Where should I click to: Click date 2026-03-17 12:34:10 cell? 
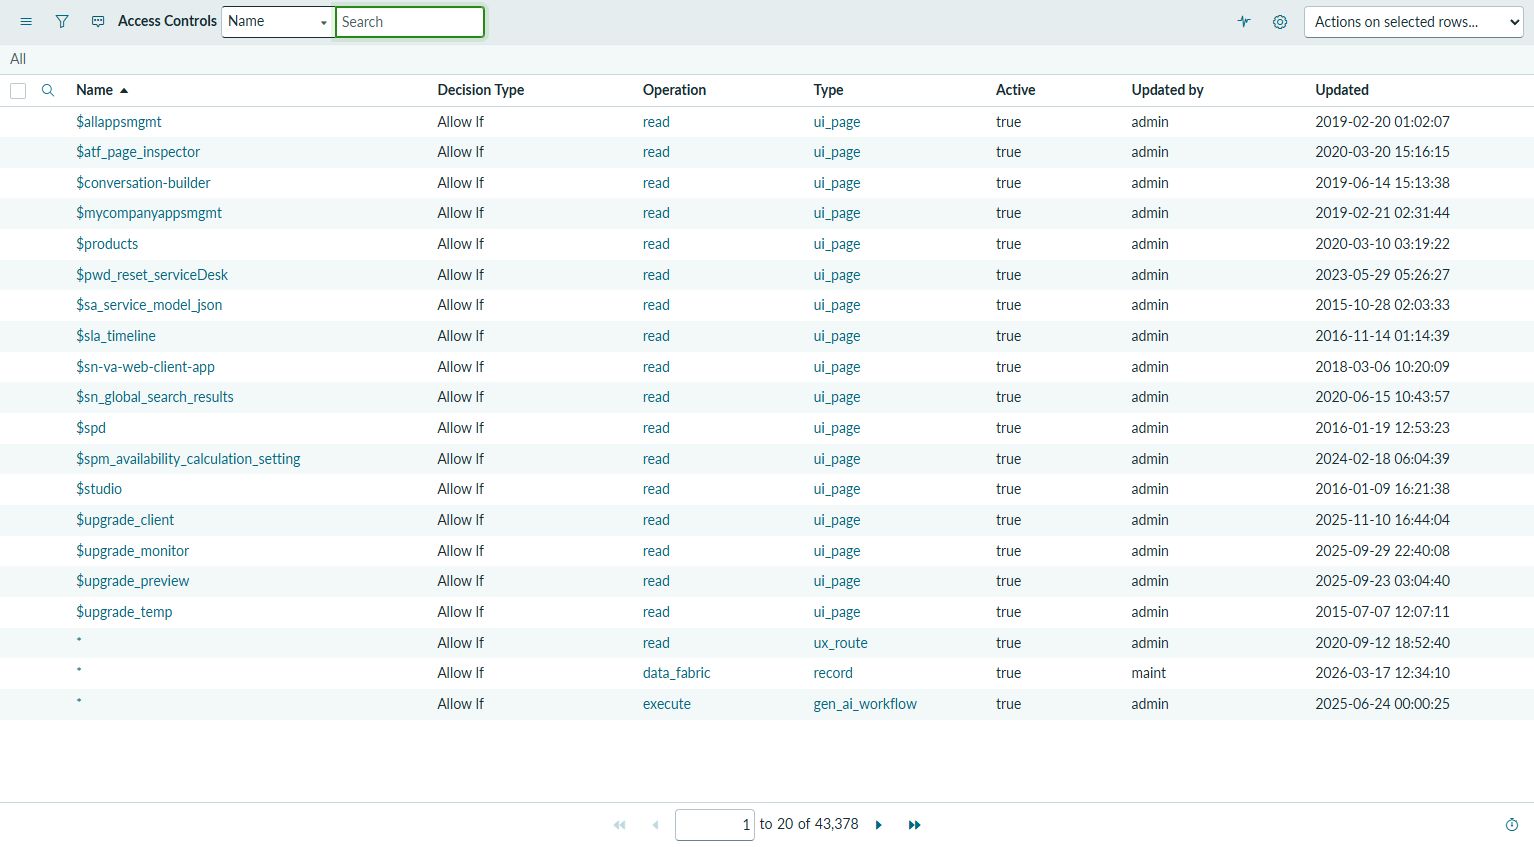point(1382,673)
